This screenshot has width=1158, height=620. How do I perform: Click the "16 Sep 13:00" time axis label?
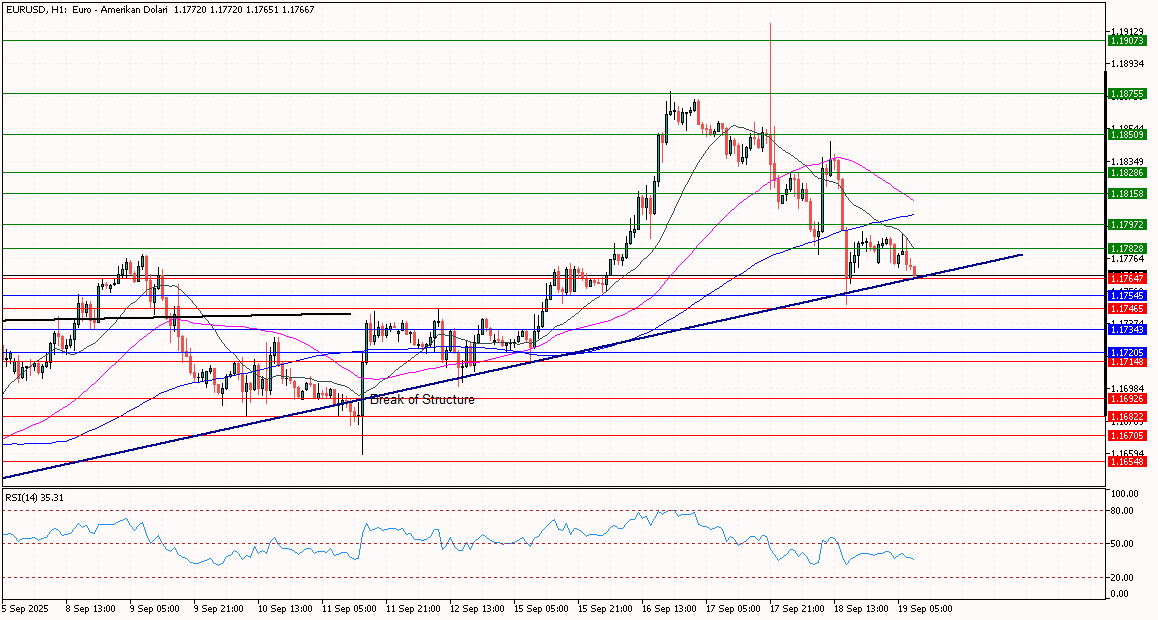click(668, 610)
